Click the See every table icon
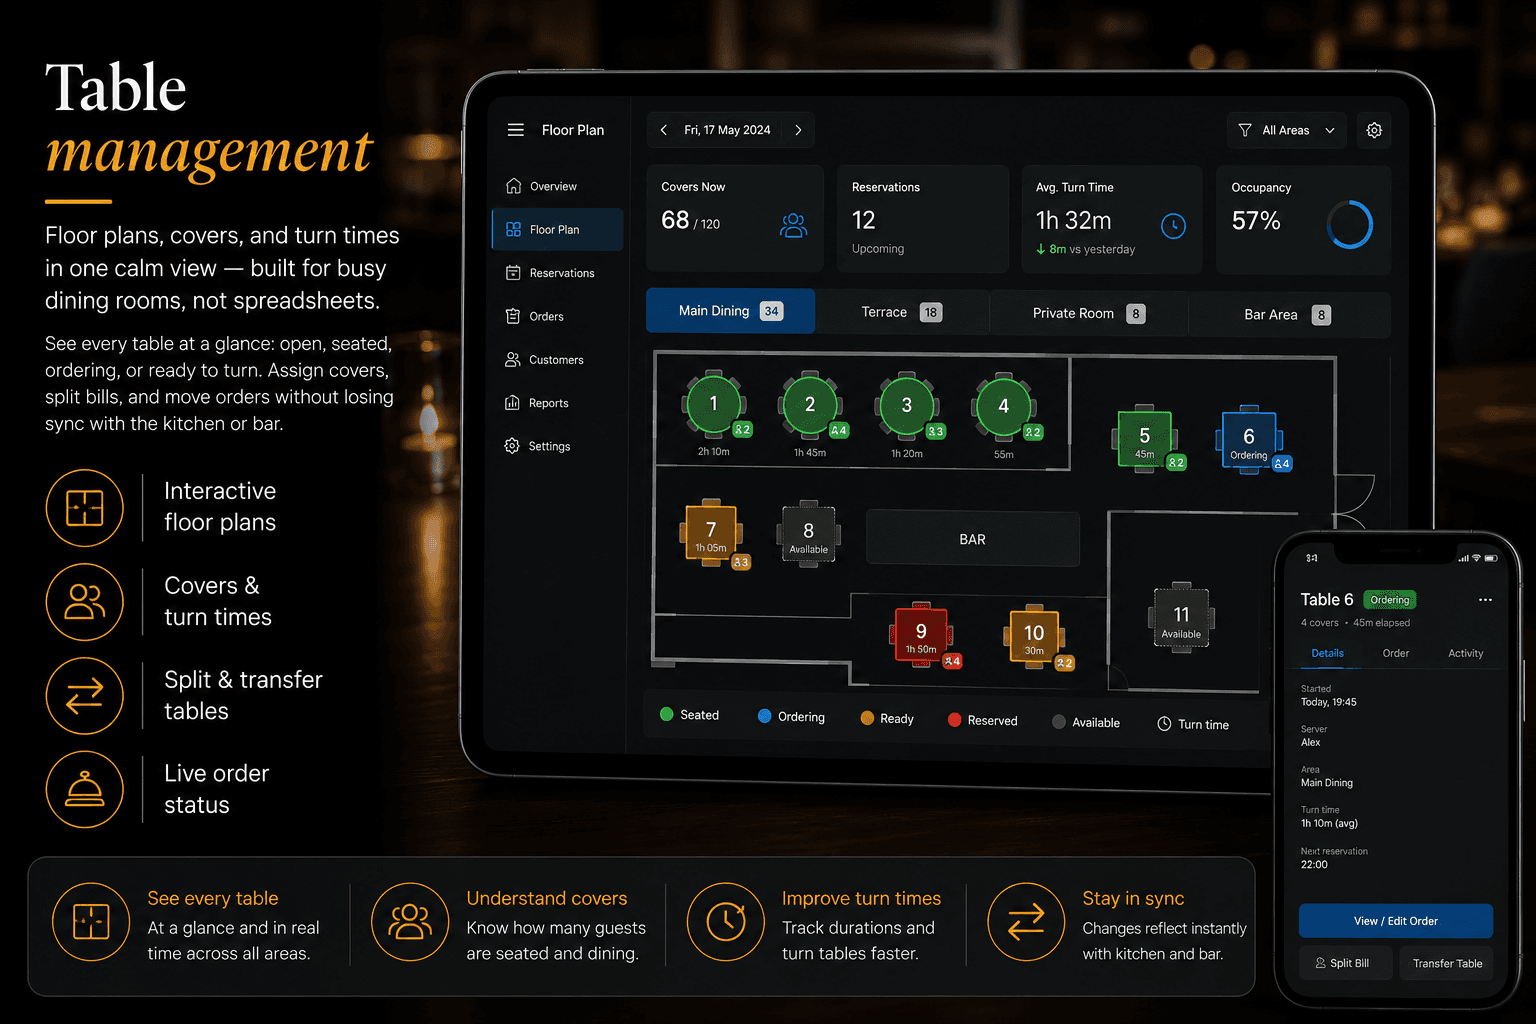Viewport: 1536px width, 1024px height. pos(91,922)
